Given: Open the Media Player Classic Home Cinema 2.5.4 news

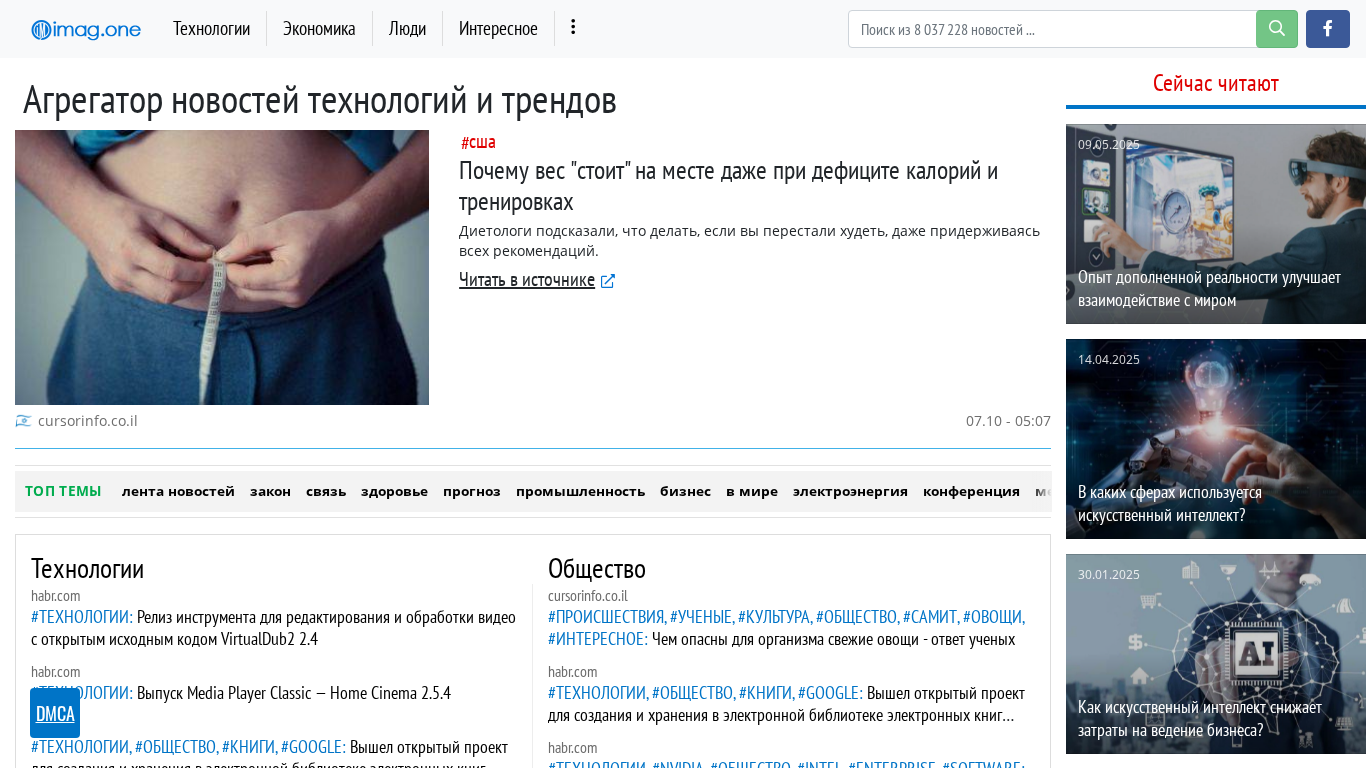Looking at the screenshot, I should [x=294, y=693].
